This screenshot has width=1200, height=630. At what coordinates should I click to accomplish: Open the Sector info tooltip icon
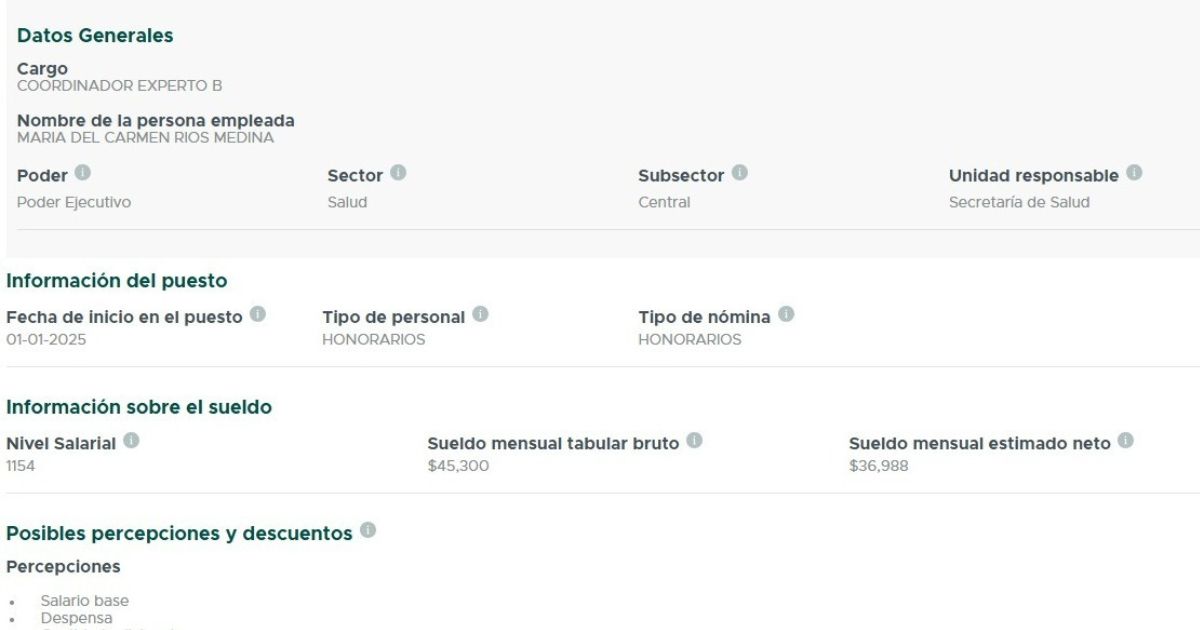pyautogui.click(x=398, y=174)
